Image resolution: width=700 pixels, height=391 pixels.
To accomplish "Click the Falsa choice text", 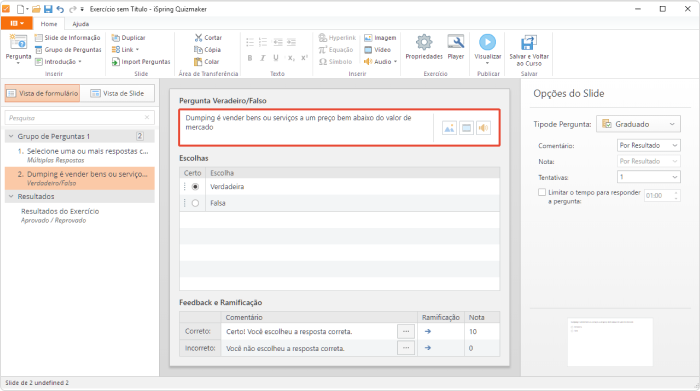I will click(x=218, y=203).
